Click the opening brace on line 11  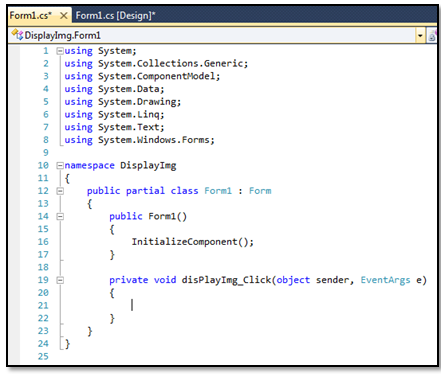pos(67,178)
